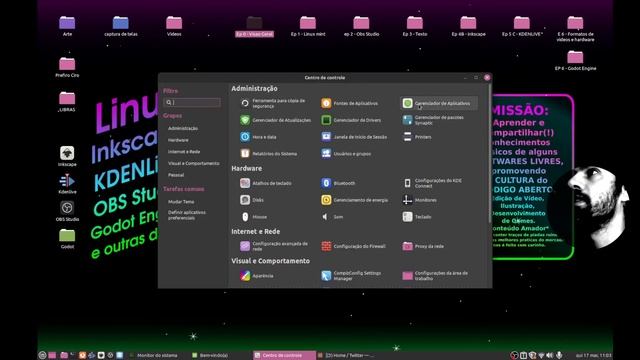640x360 pixels.
Task: Click the volume icon in system tray
Action: point(550,356)
